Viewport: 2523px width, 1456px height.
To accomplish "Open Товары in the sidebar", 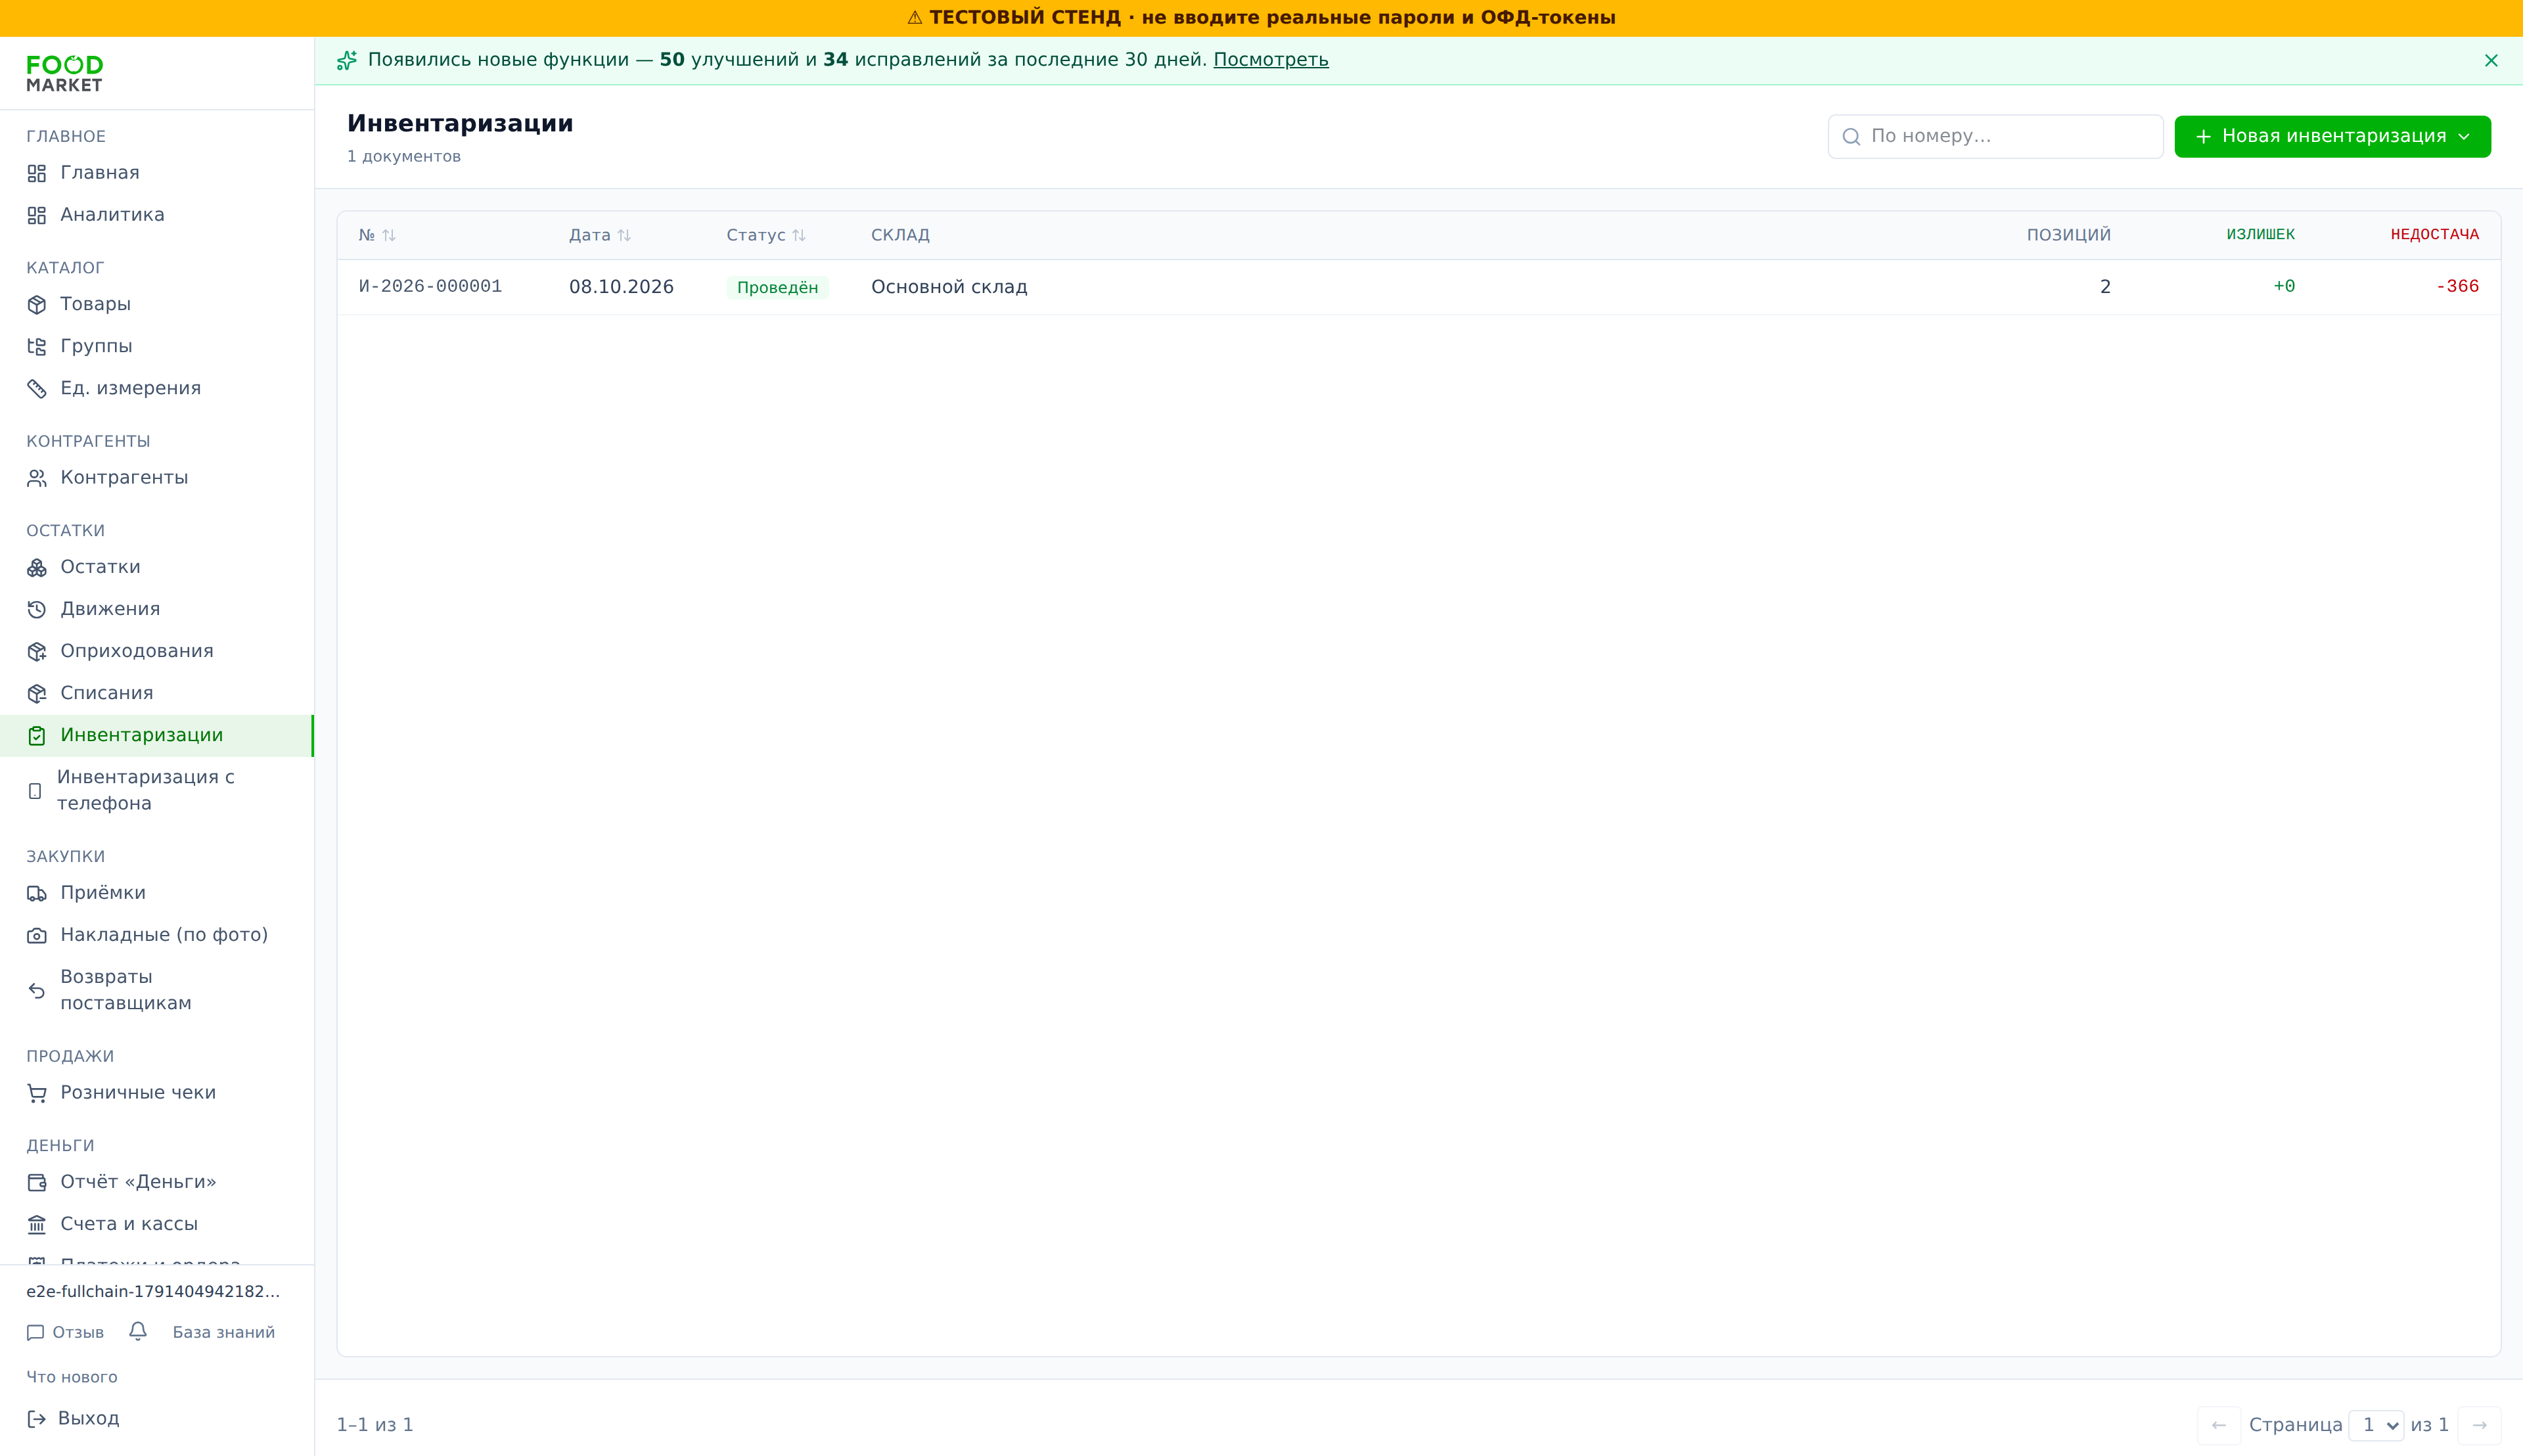I will (x=157, y=304).
